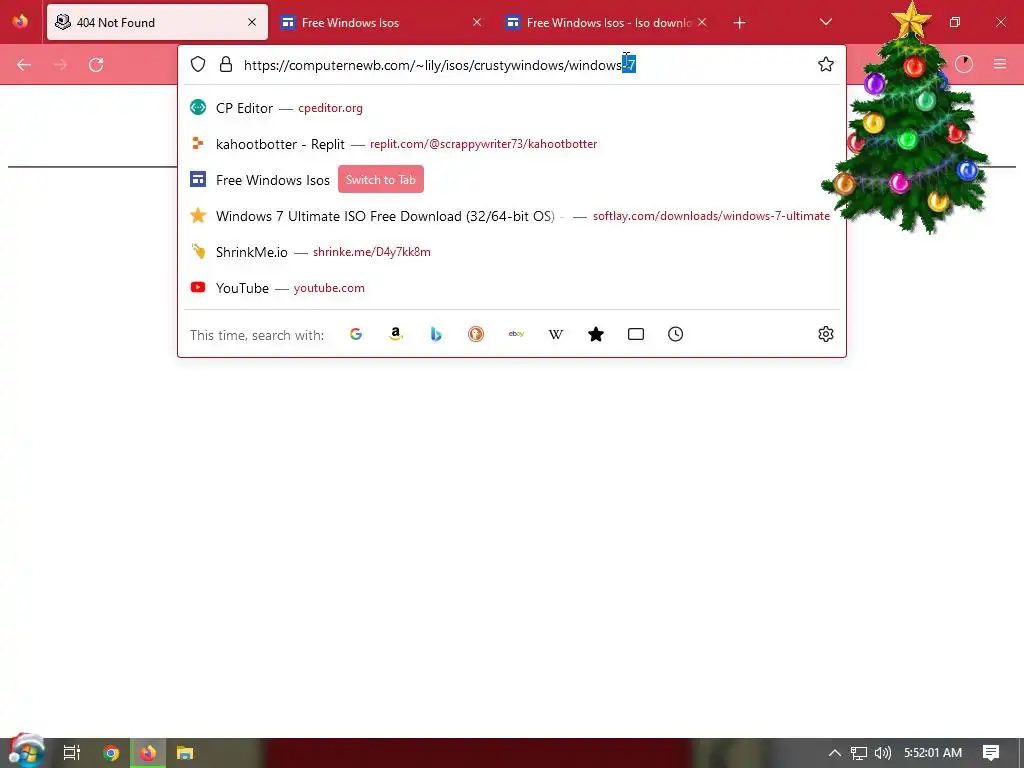
Task: Click the round icon beside the hamburger menu
Action: click(x=964, y=64)
